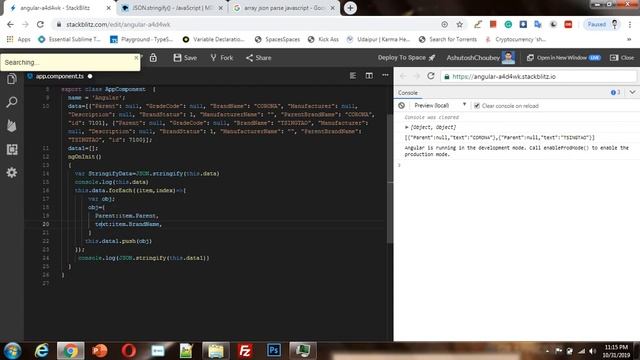Select the app.component.ts editor tab
The width and height of the screenshot is (640, 360).
pos(60,76)
